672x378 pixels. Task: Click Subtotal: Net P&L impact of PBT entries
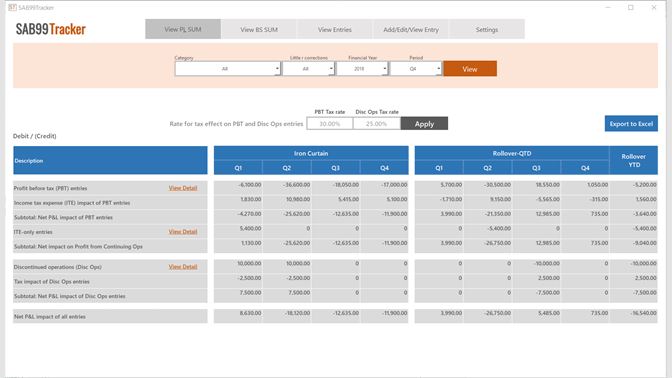click(x=63, y=217)
